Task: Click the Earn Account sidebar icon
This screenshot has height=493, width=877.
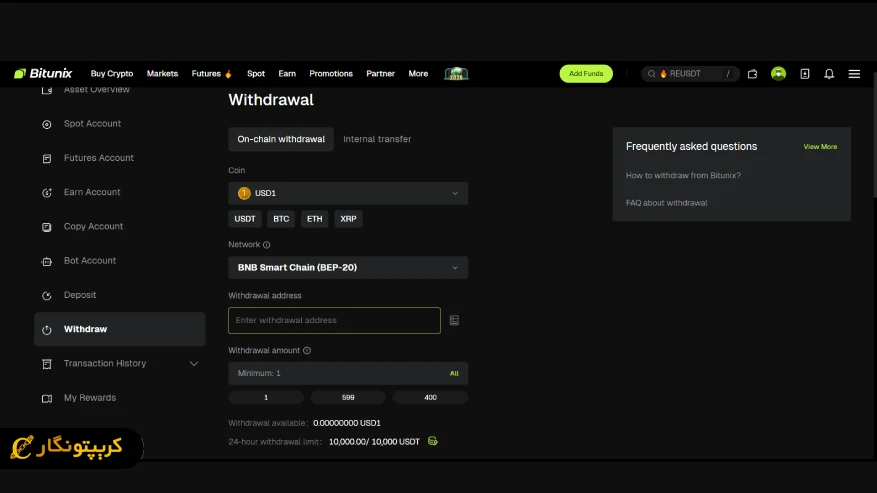Action: [x=47, y=192]
